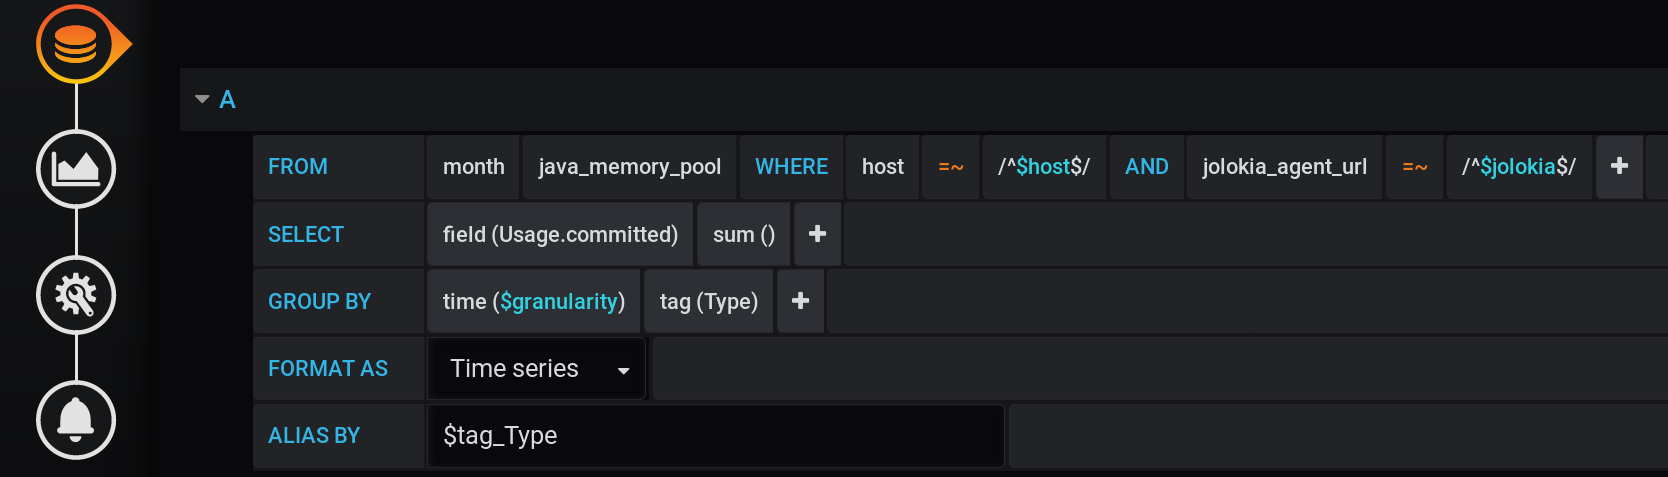Add a GROUP BY clause with plus button

click(800, 301)
